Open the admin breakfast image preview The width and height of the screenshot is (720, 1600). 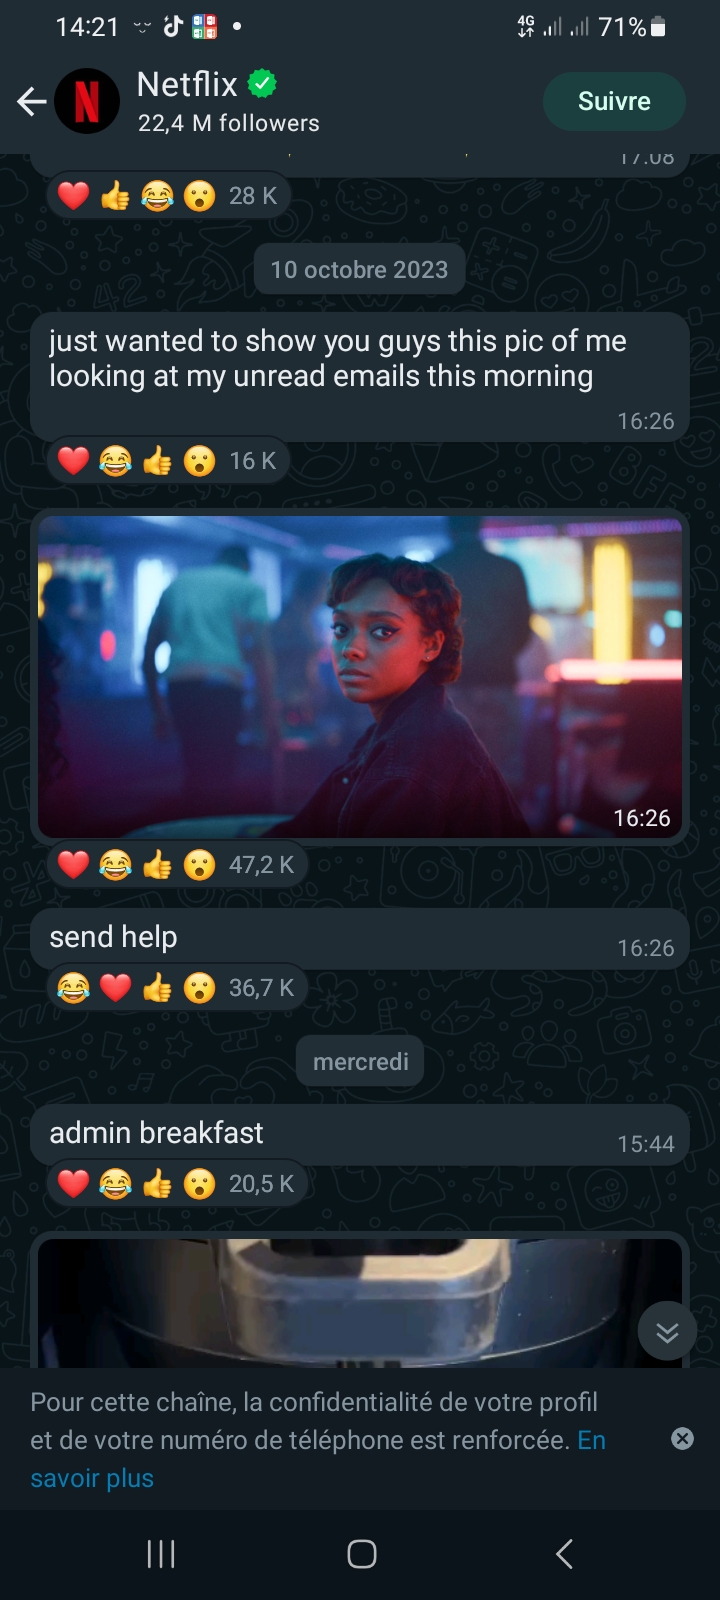click(x=360, y=1302)
